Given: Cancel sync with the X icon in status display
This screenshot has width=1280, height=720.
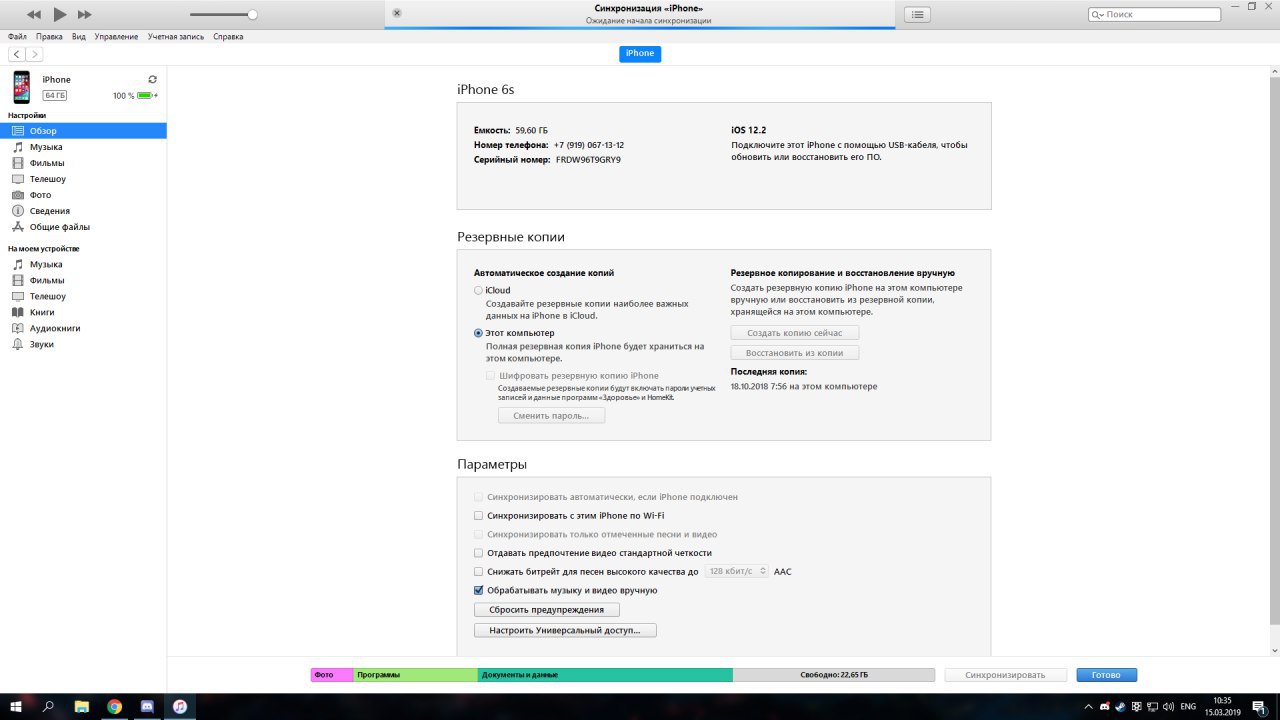Looking at the screenshot, I should [397, 13].
